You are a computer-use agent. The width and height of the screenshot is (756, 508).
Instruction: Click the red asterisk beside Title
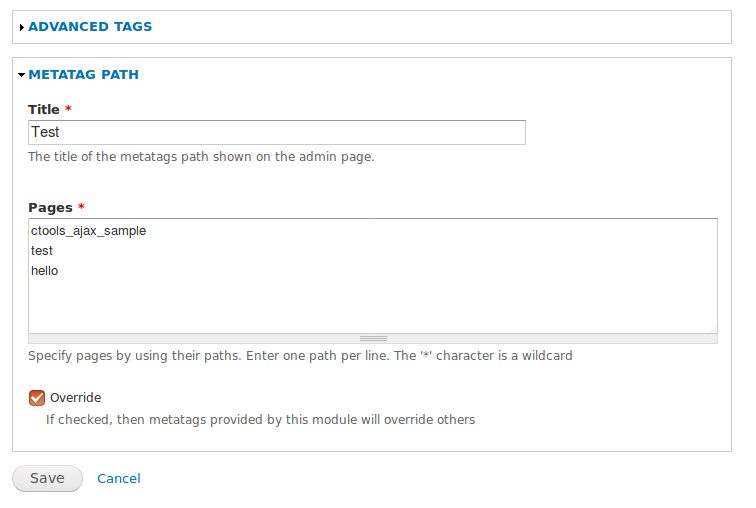(68, 108)
